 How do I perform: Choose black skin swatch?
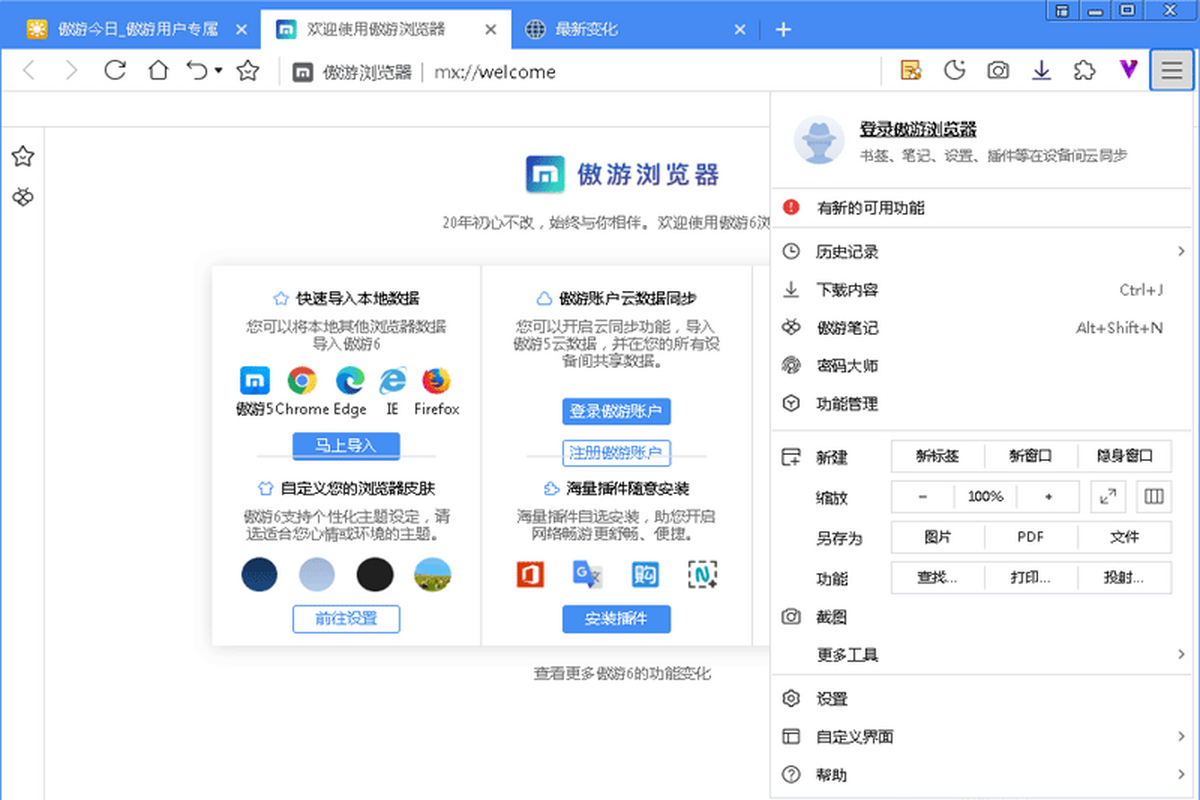click(x=375, y=575)
